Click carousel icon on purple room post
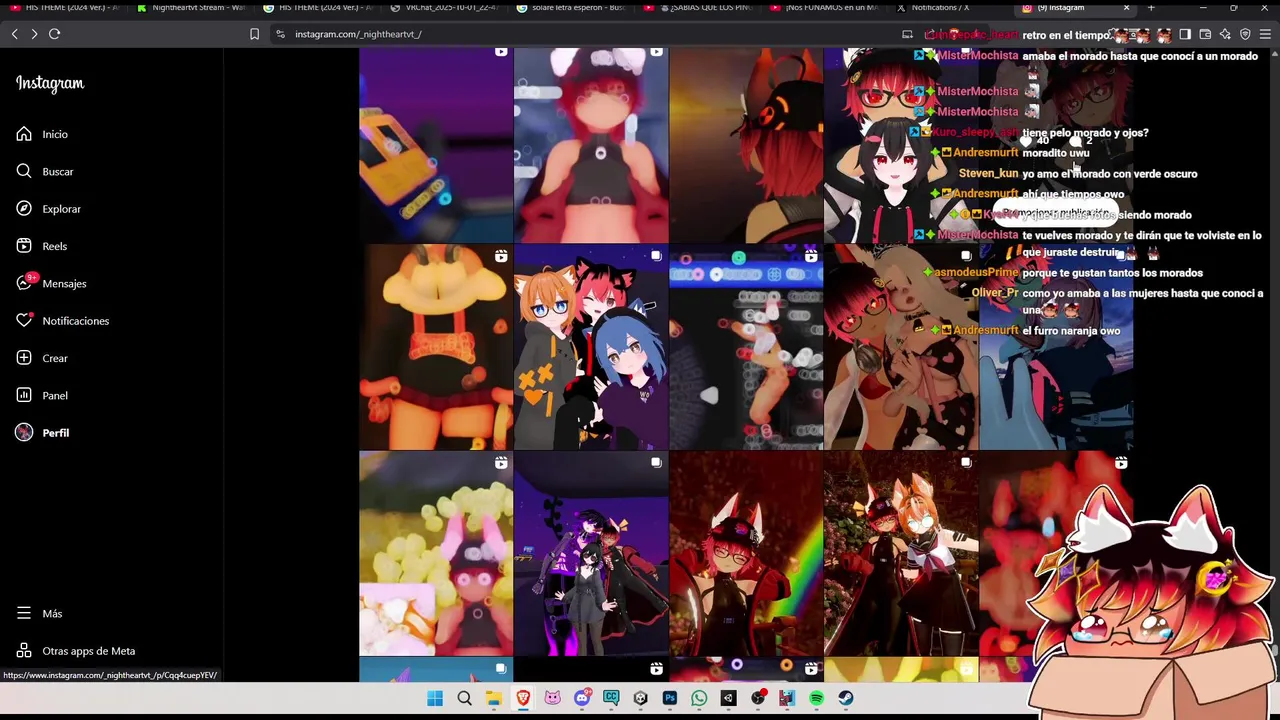 pyautogui.click(x=656, y=463)
